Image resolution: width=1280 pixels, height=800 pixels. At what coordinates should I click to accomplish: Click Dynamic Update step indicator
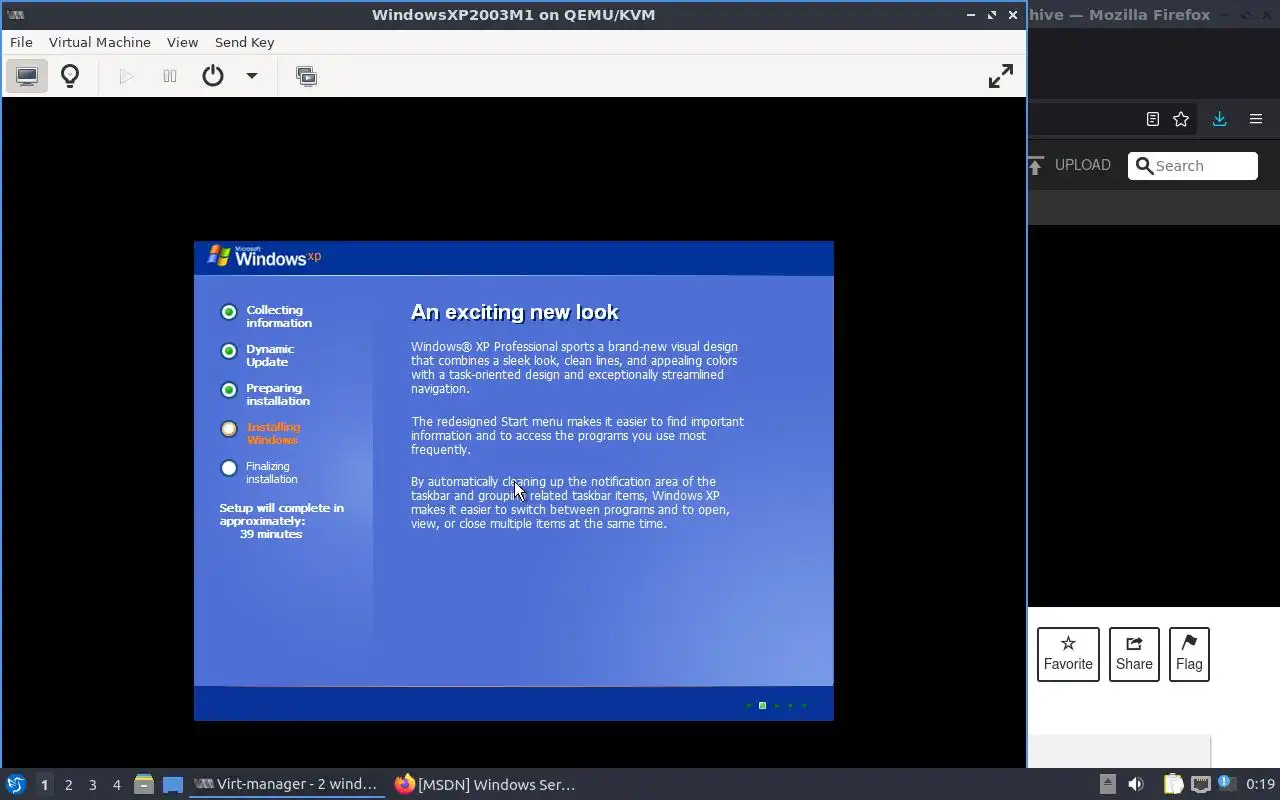click(x=229, y=351)
